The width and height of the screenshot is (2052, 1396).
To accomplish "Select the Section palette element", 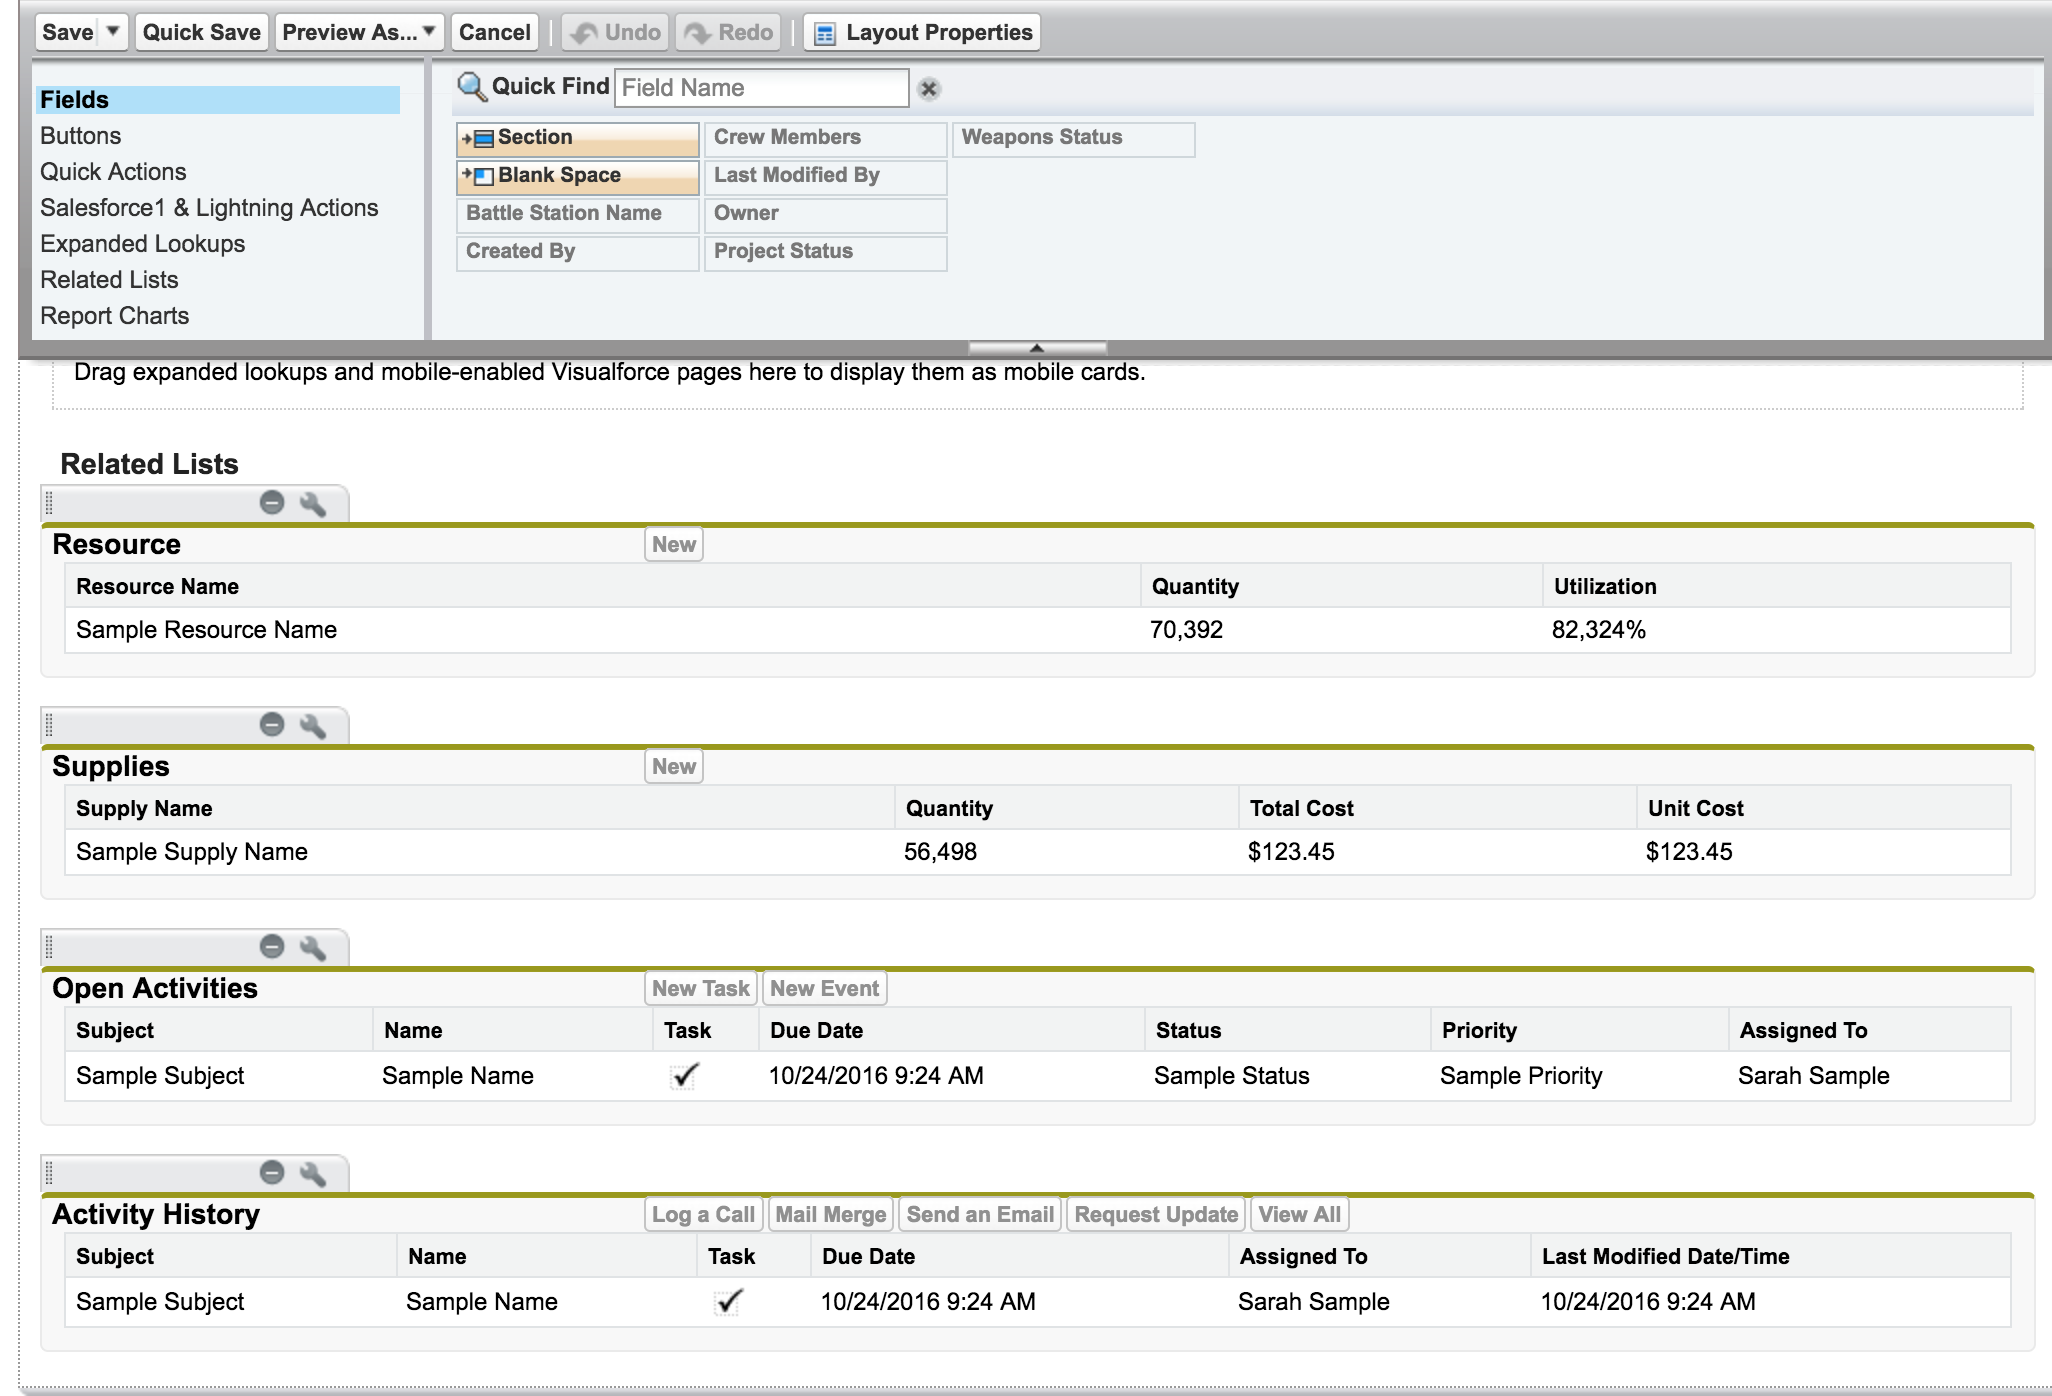I will pos(577,138).
